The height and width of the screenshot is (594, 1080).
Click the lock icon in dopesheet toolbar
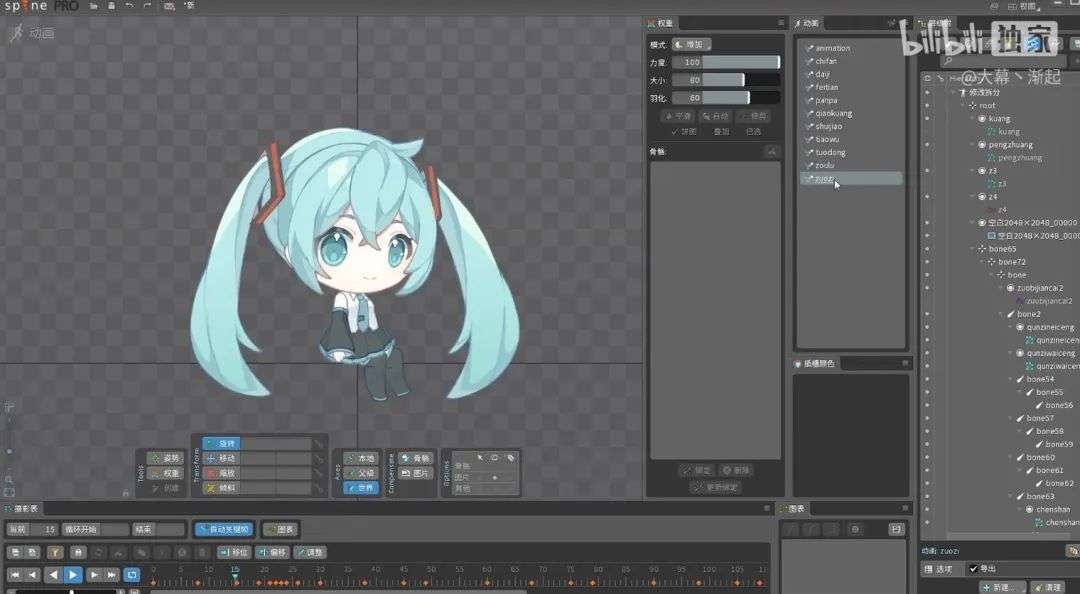click(78, 553)
